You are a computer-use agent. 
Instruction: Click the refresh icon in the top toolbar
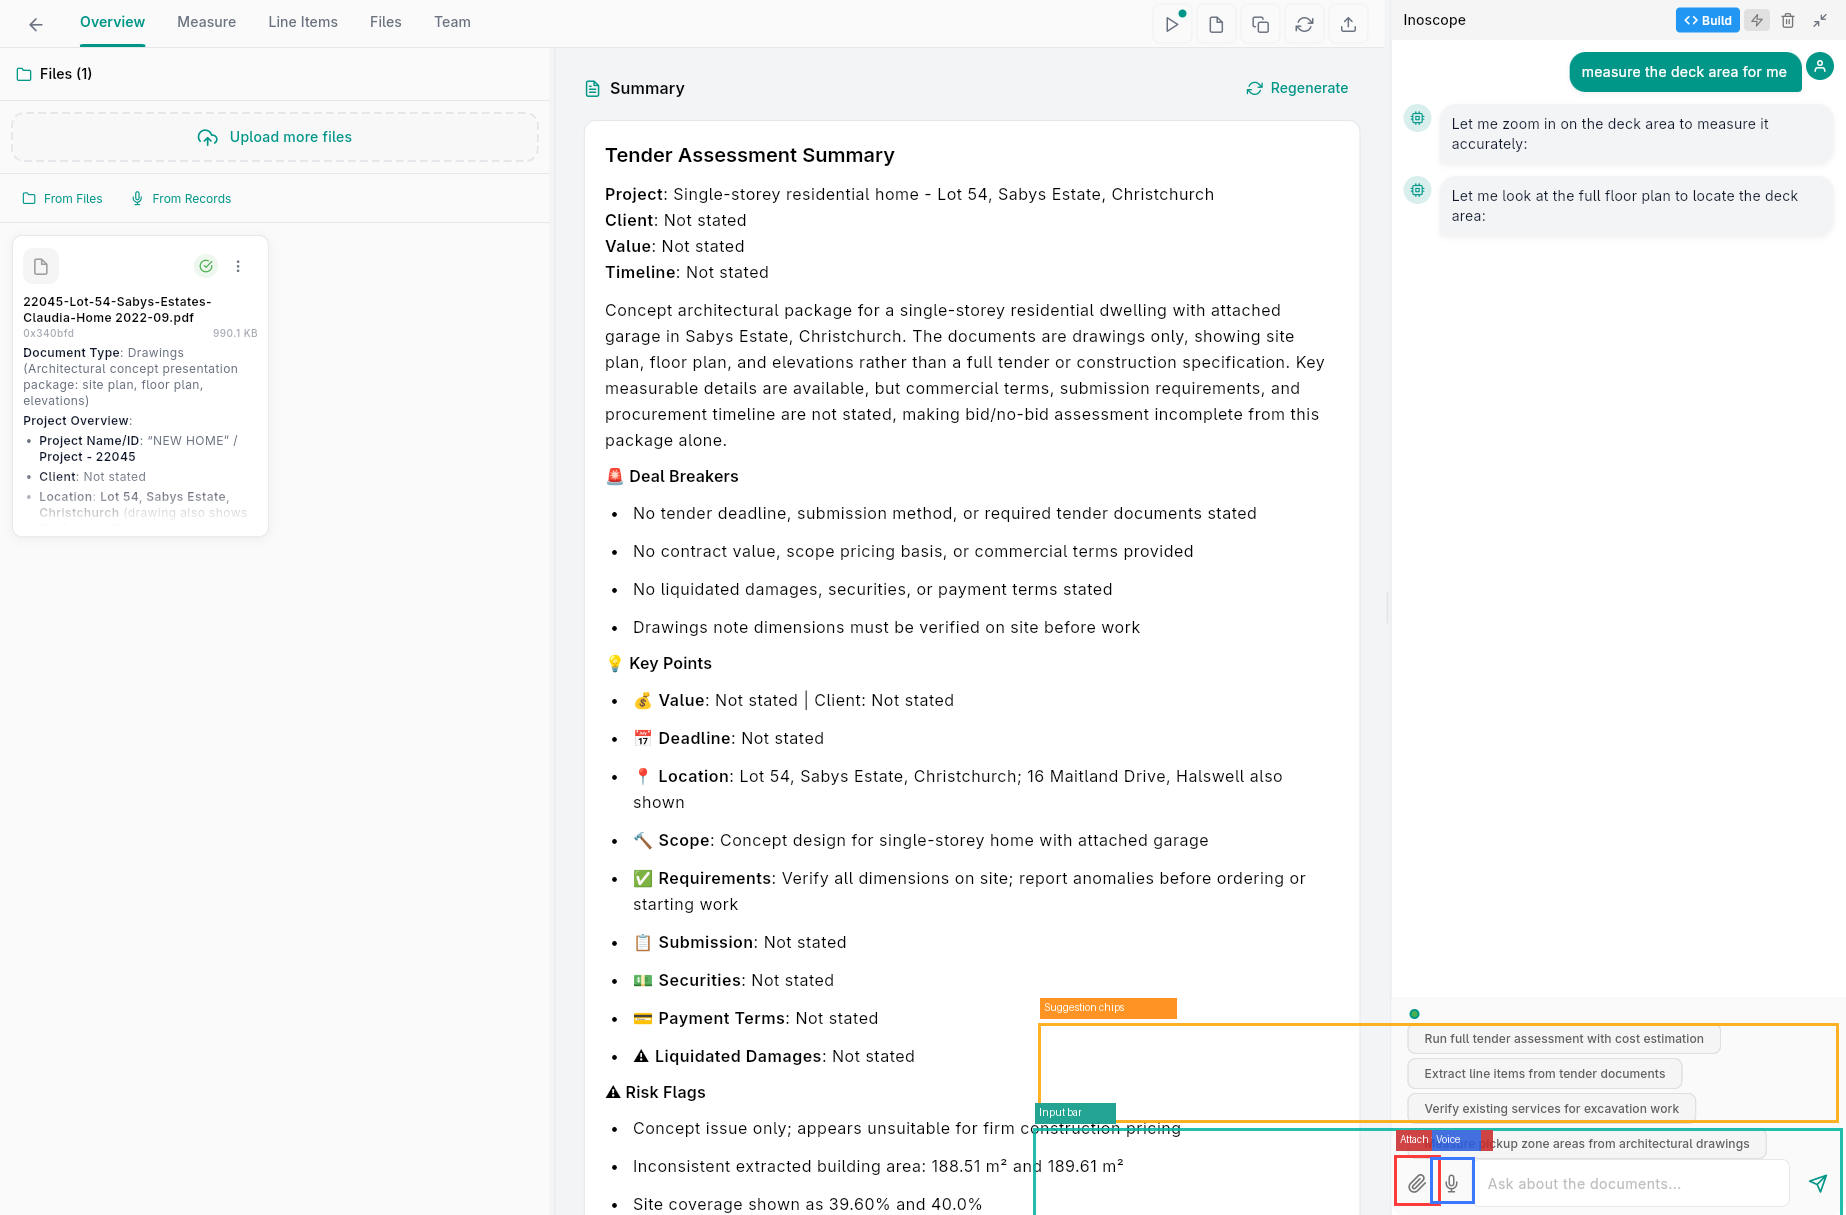tap(1304, 23)
